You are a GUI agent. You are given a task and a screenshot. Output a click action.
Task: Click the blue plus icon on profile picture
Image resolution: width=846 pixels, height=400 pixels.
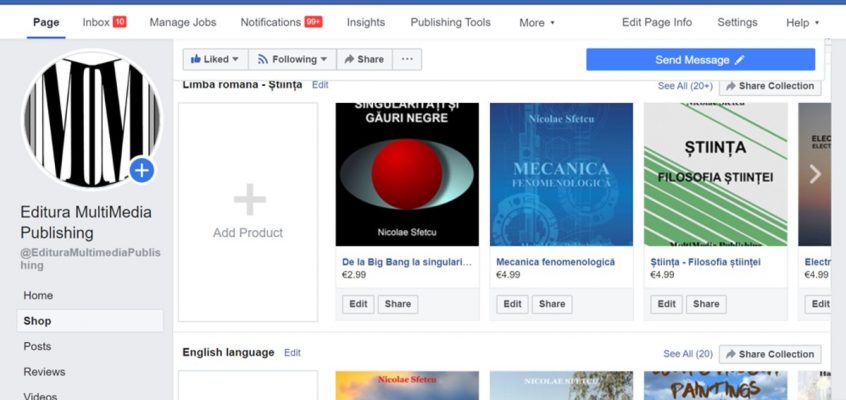coord(142,171)
